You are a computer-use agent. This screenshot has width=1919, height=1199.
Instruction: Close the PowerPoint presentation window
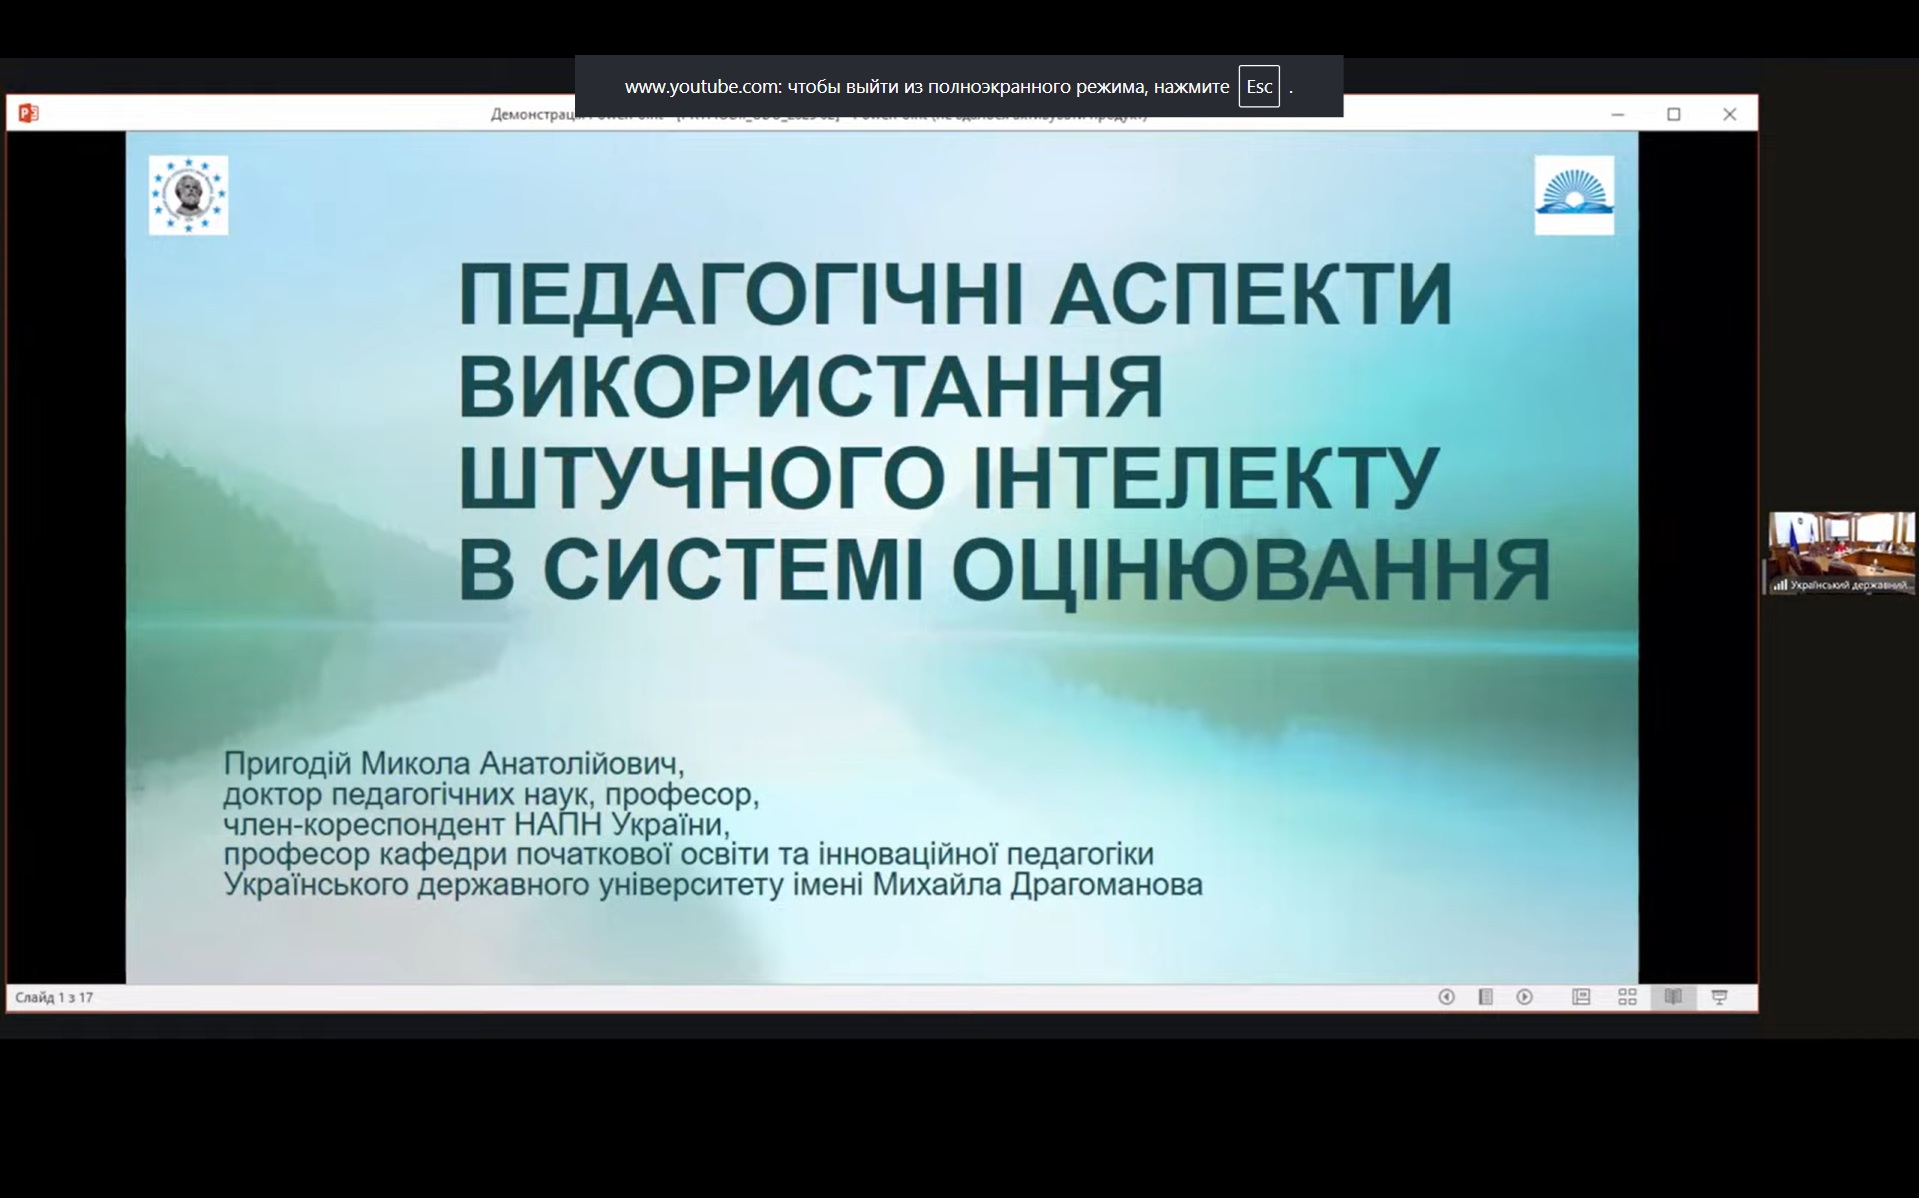[1729, 115]
